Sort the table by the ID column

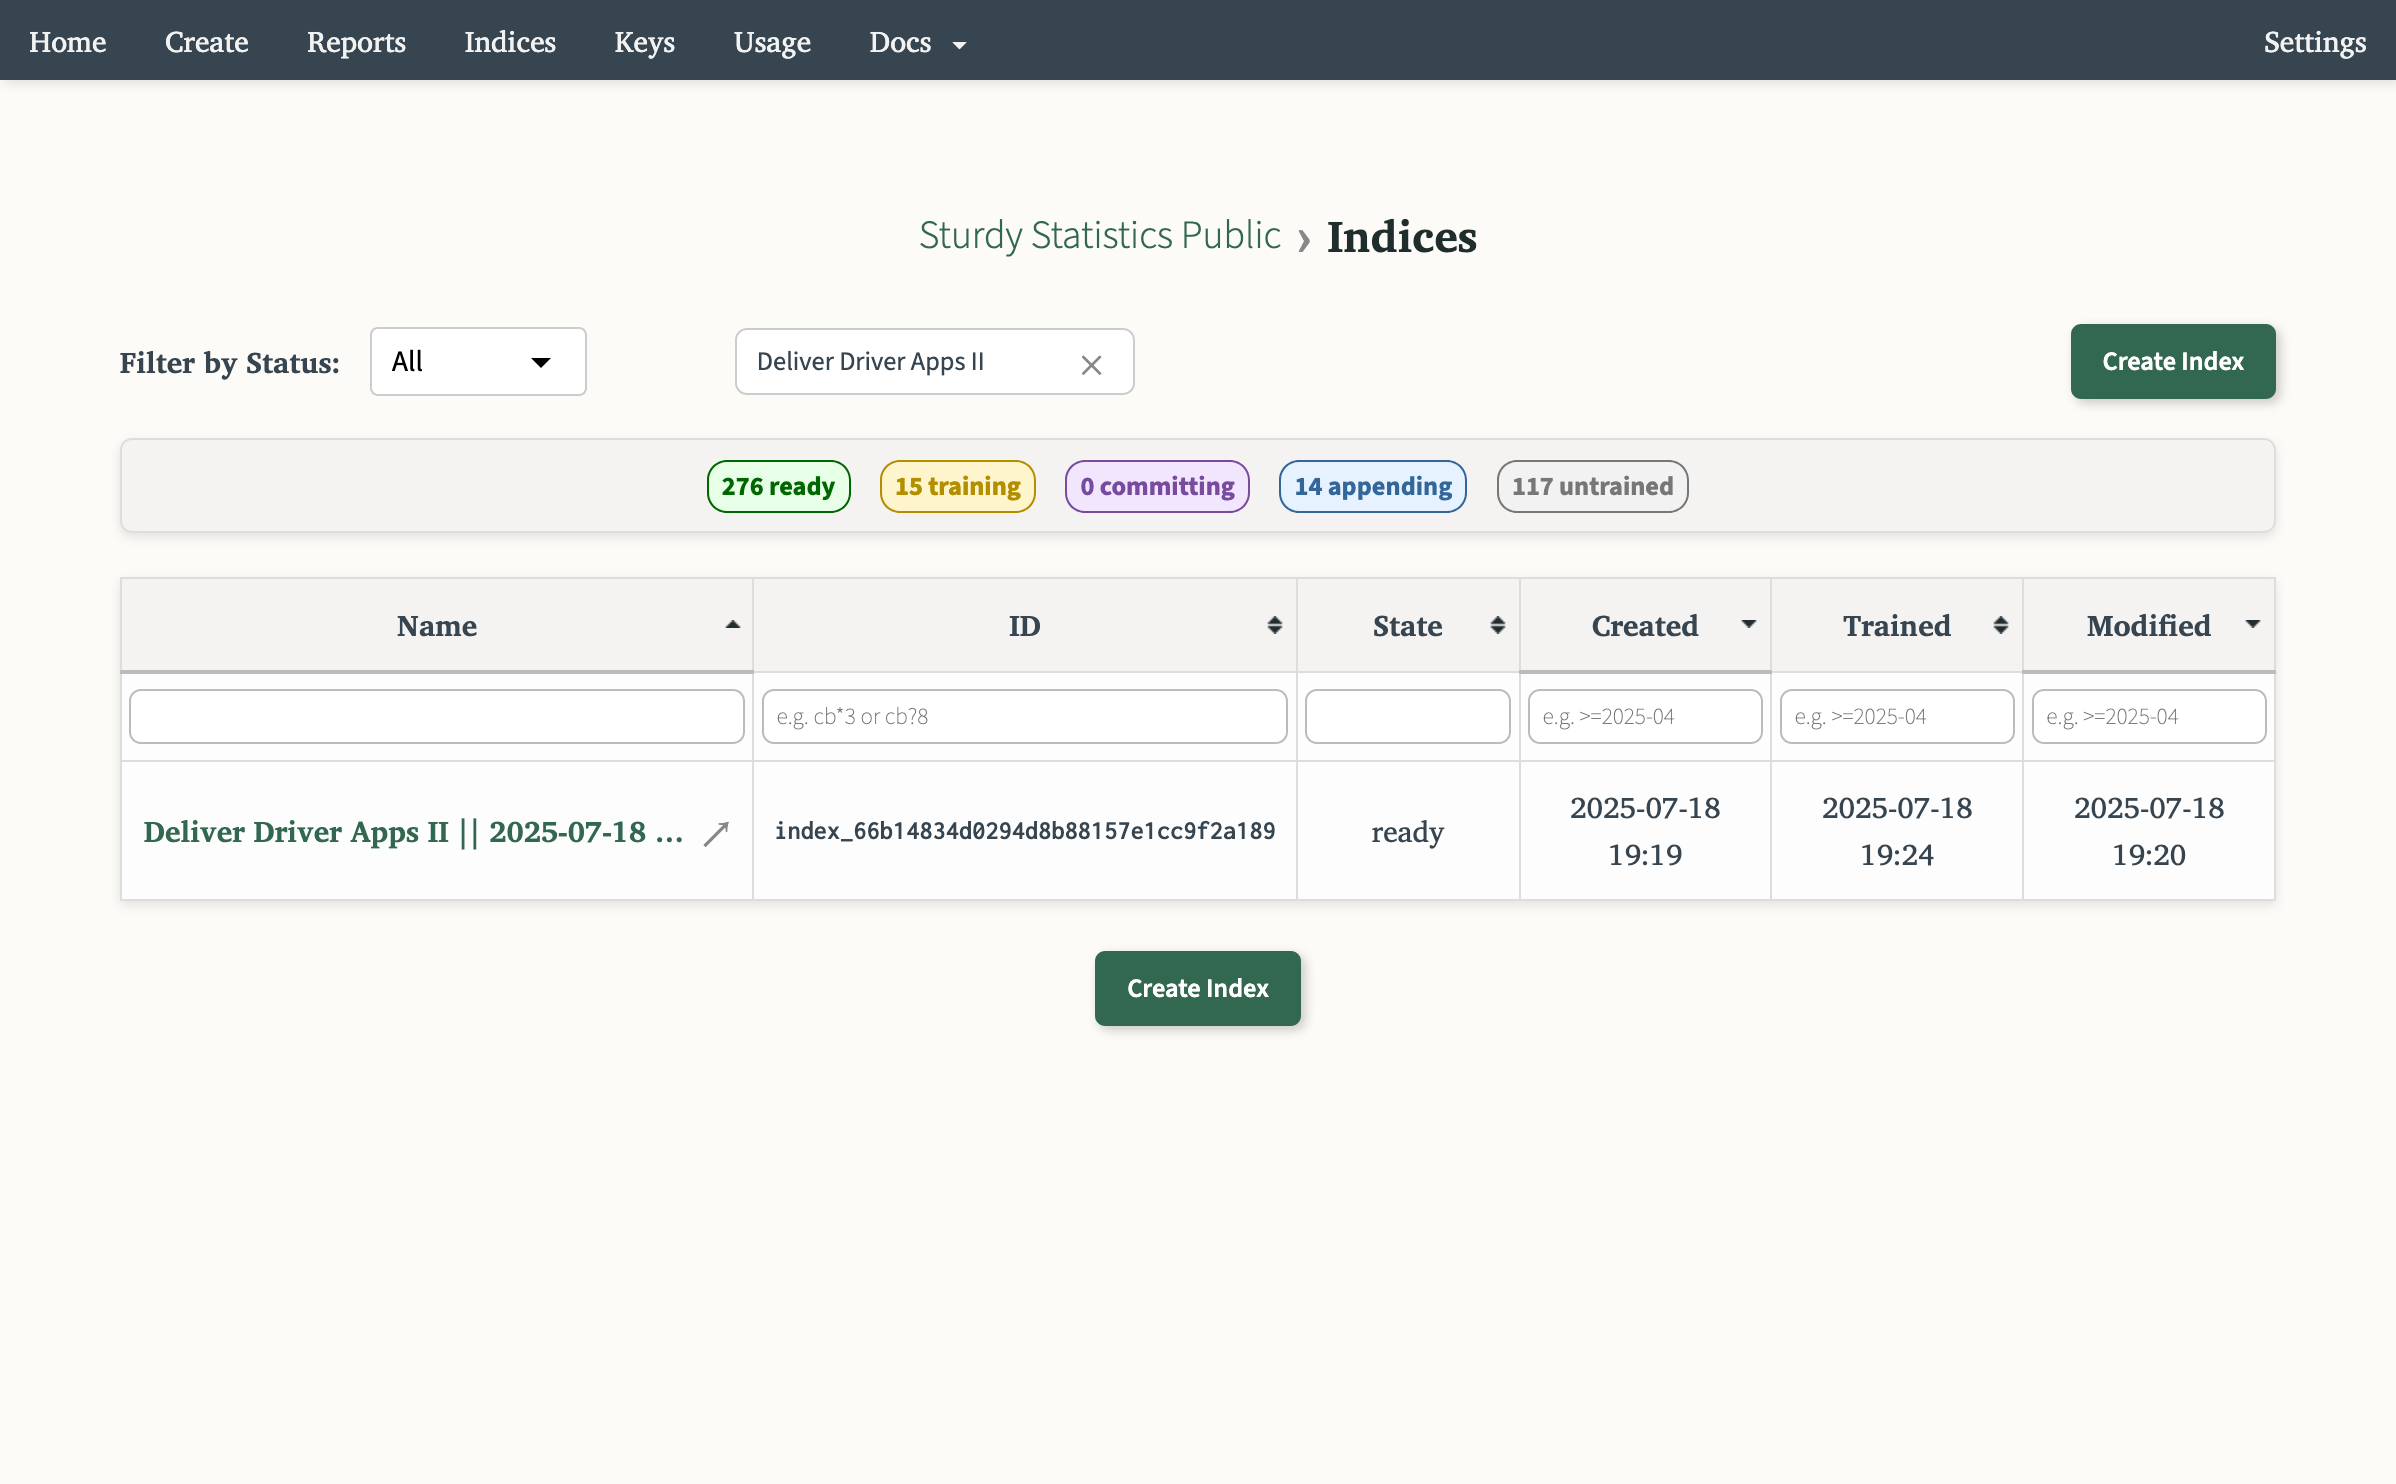point(1274,625)
